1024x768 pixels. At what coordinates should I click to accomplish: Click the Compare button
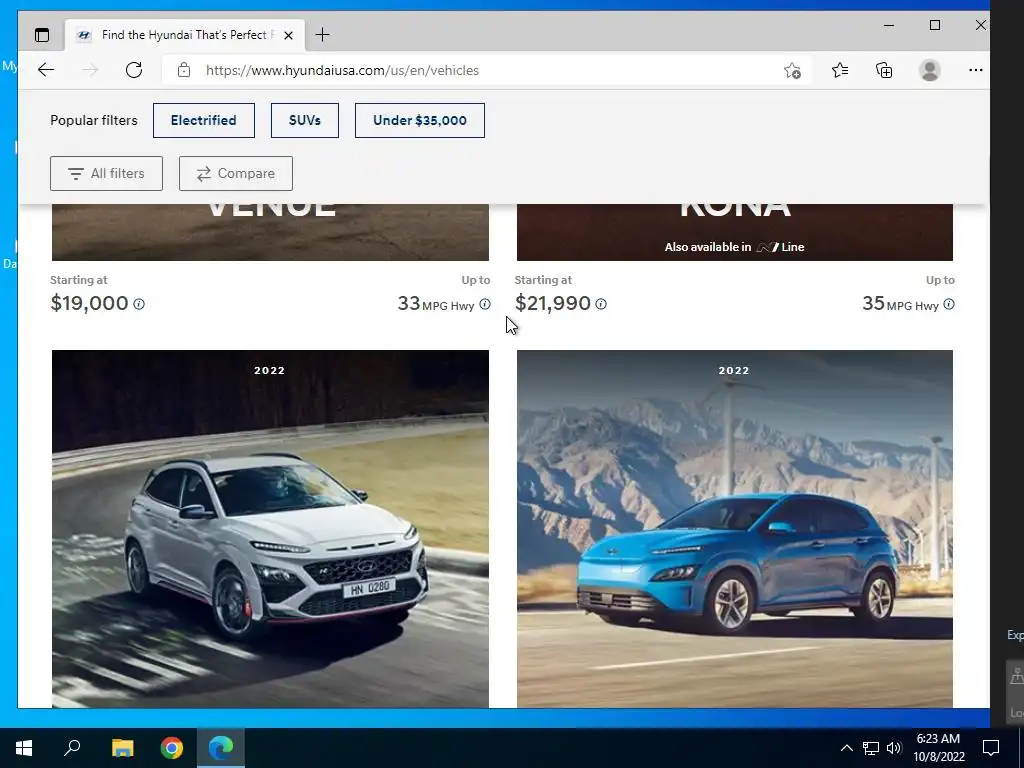236,174
